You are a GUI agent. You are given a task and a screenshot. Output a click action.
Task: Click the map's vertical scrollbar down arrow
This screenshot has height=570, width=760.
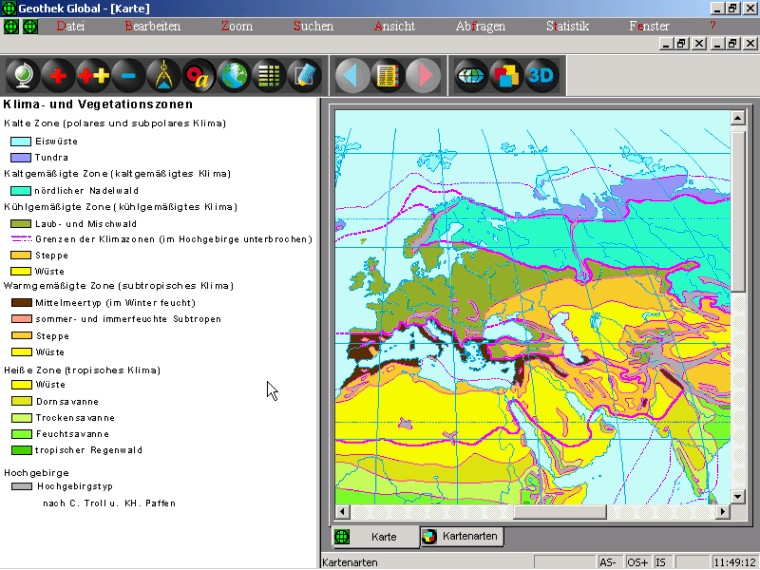coord(738,496)
